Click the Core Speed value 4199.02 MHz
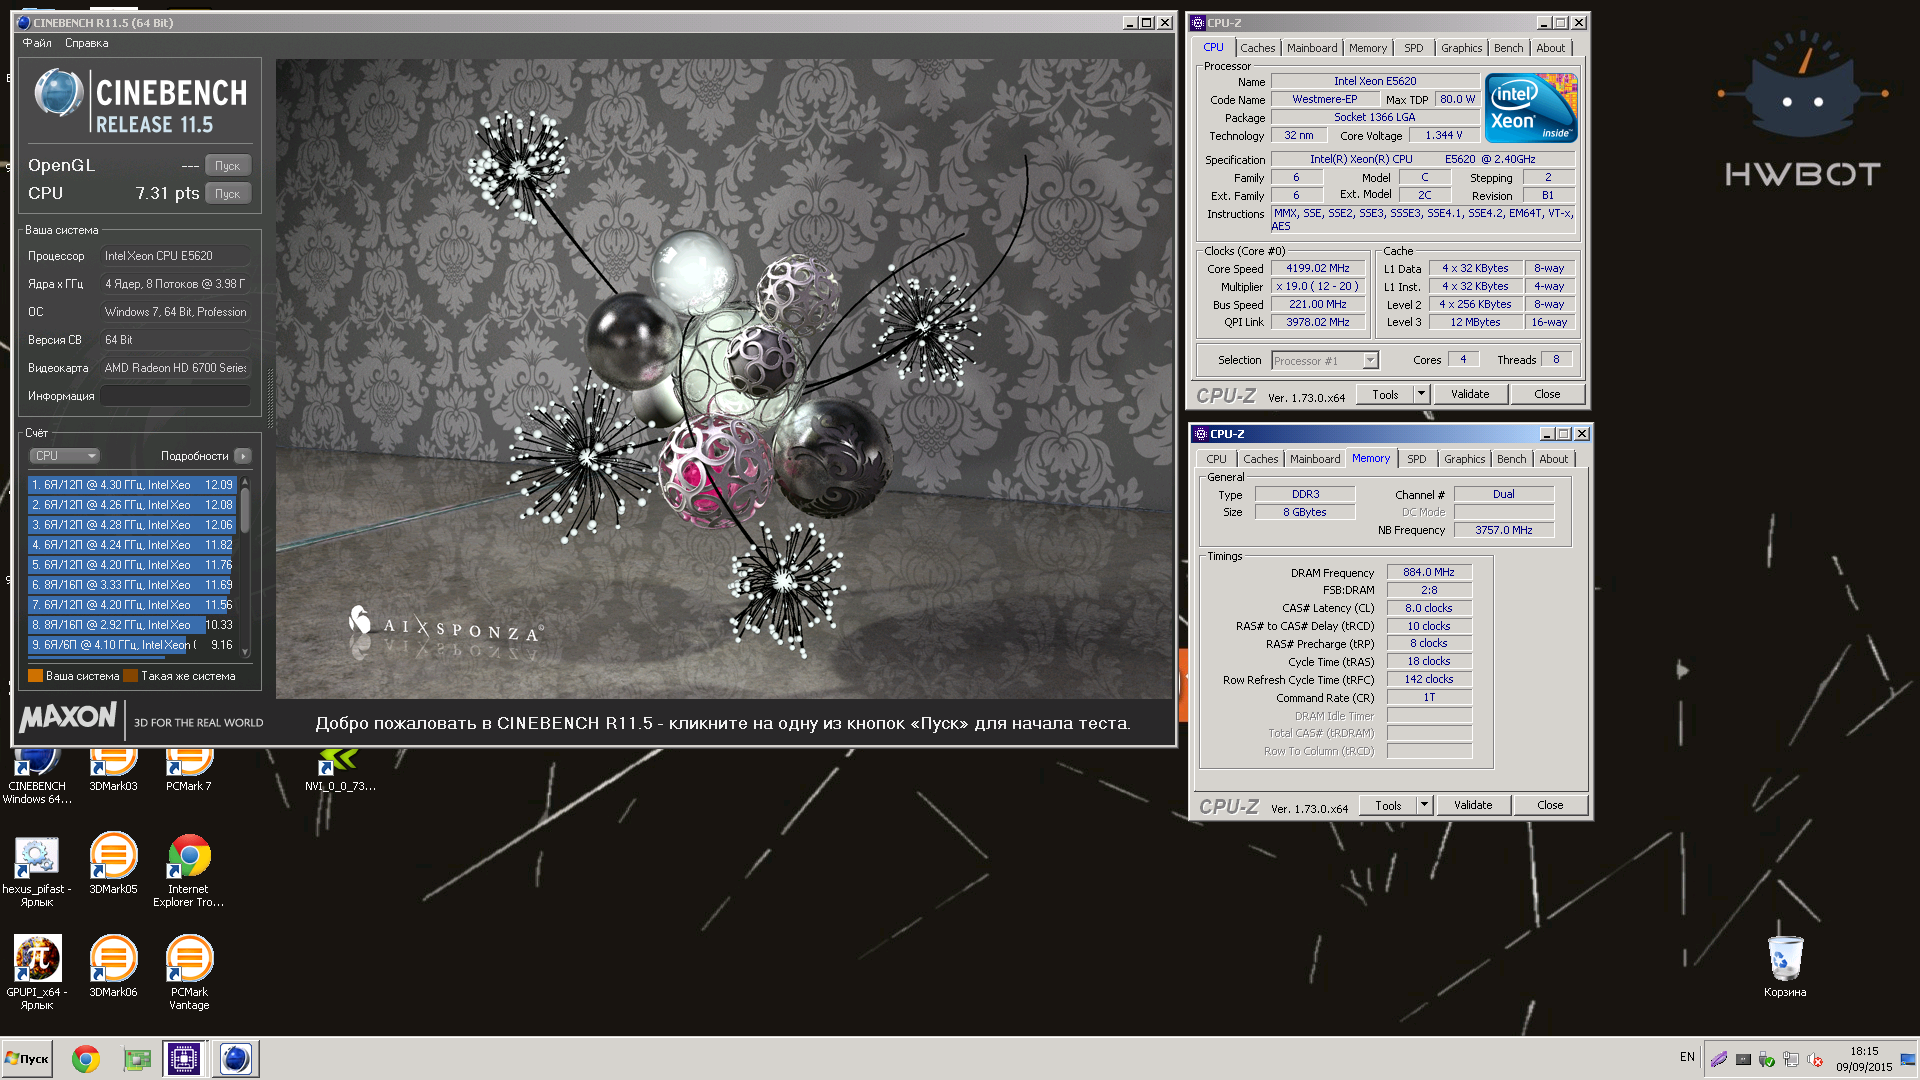Screen dimensions: 1920x1080 [1318, 268]
